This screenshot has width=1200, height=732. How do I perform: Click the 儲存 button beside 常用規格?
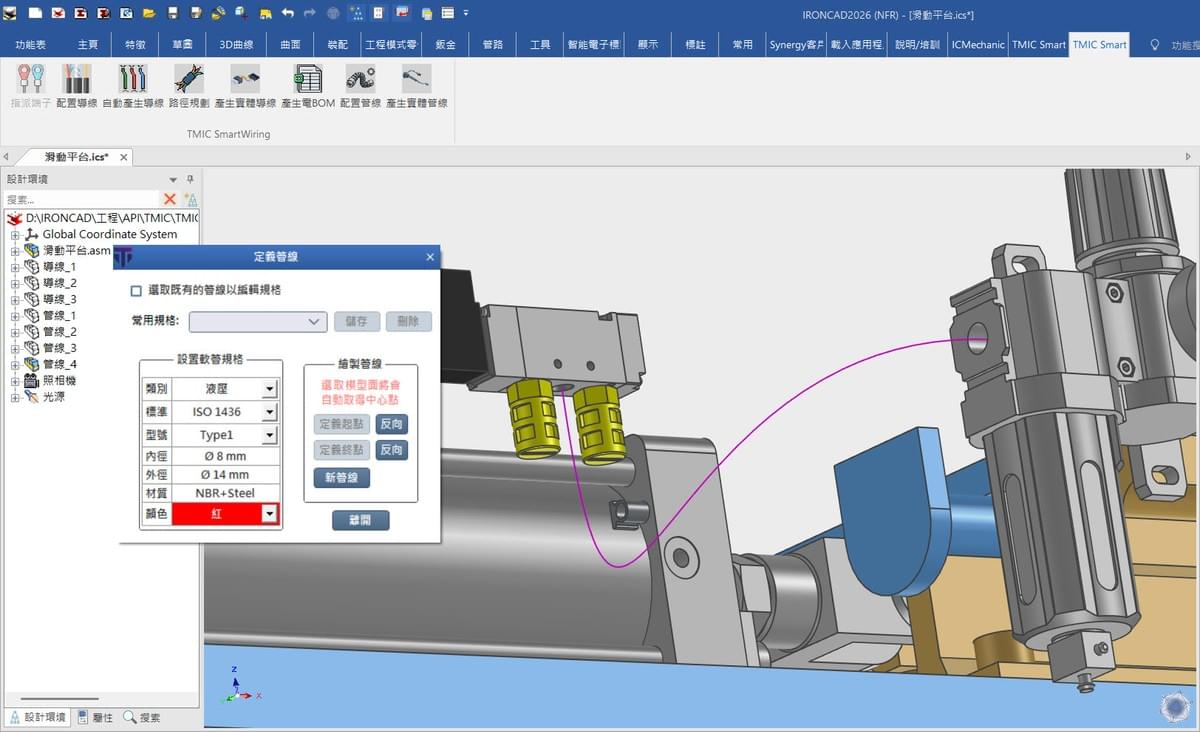tap(357, 321)
